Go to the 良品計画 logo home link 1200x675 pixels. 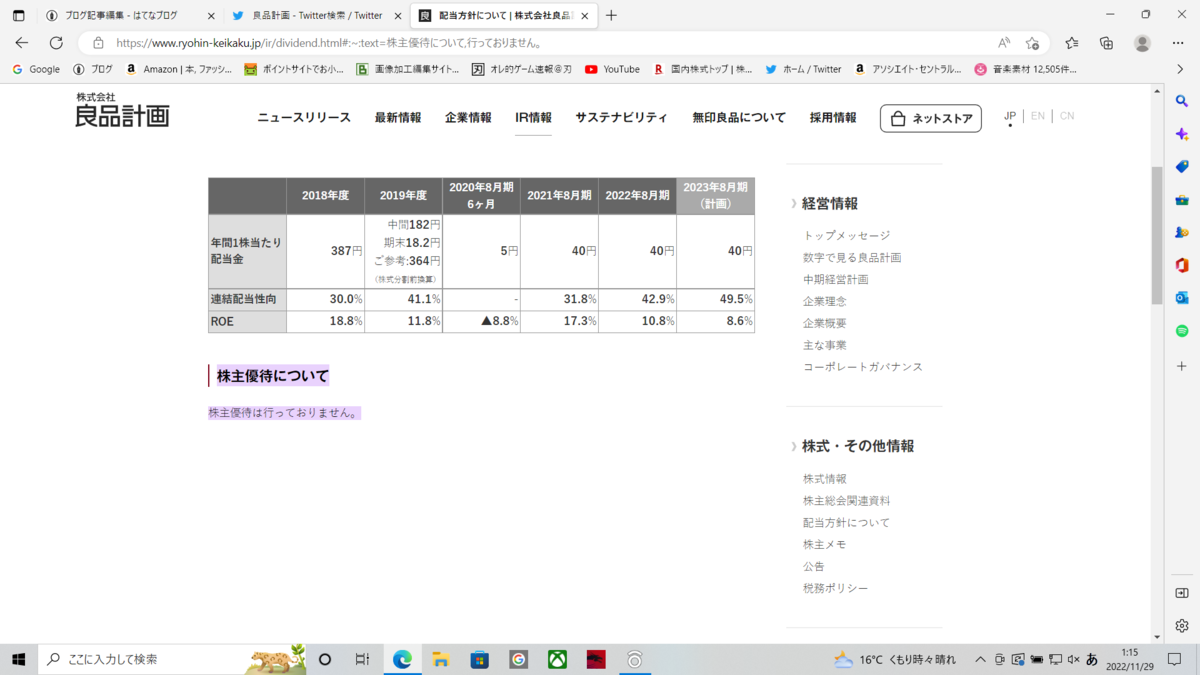(x=122, y=110)
